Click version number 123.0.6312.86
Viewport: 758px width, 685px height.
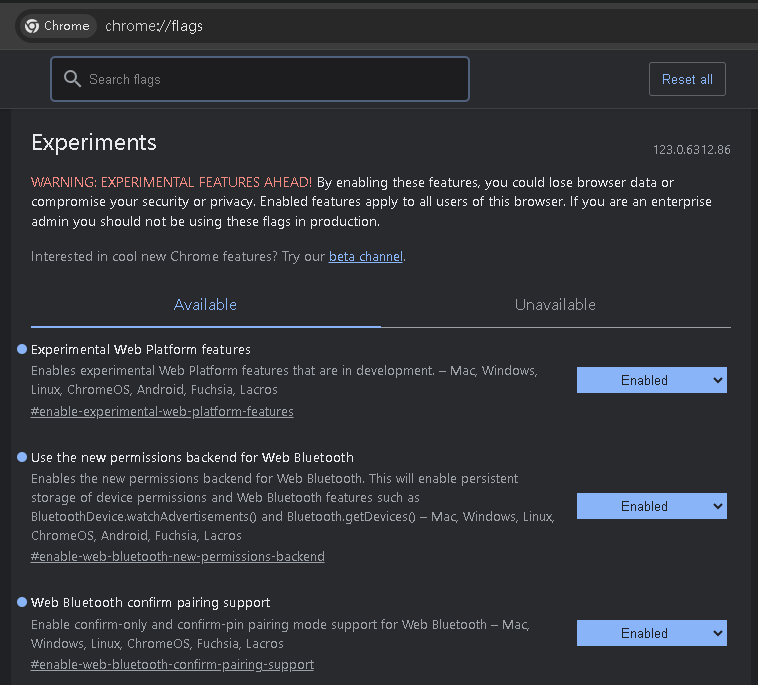tap(692, 149)
